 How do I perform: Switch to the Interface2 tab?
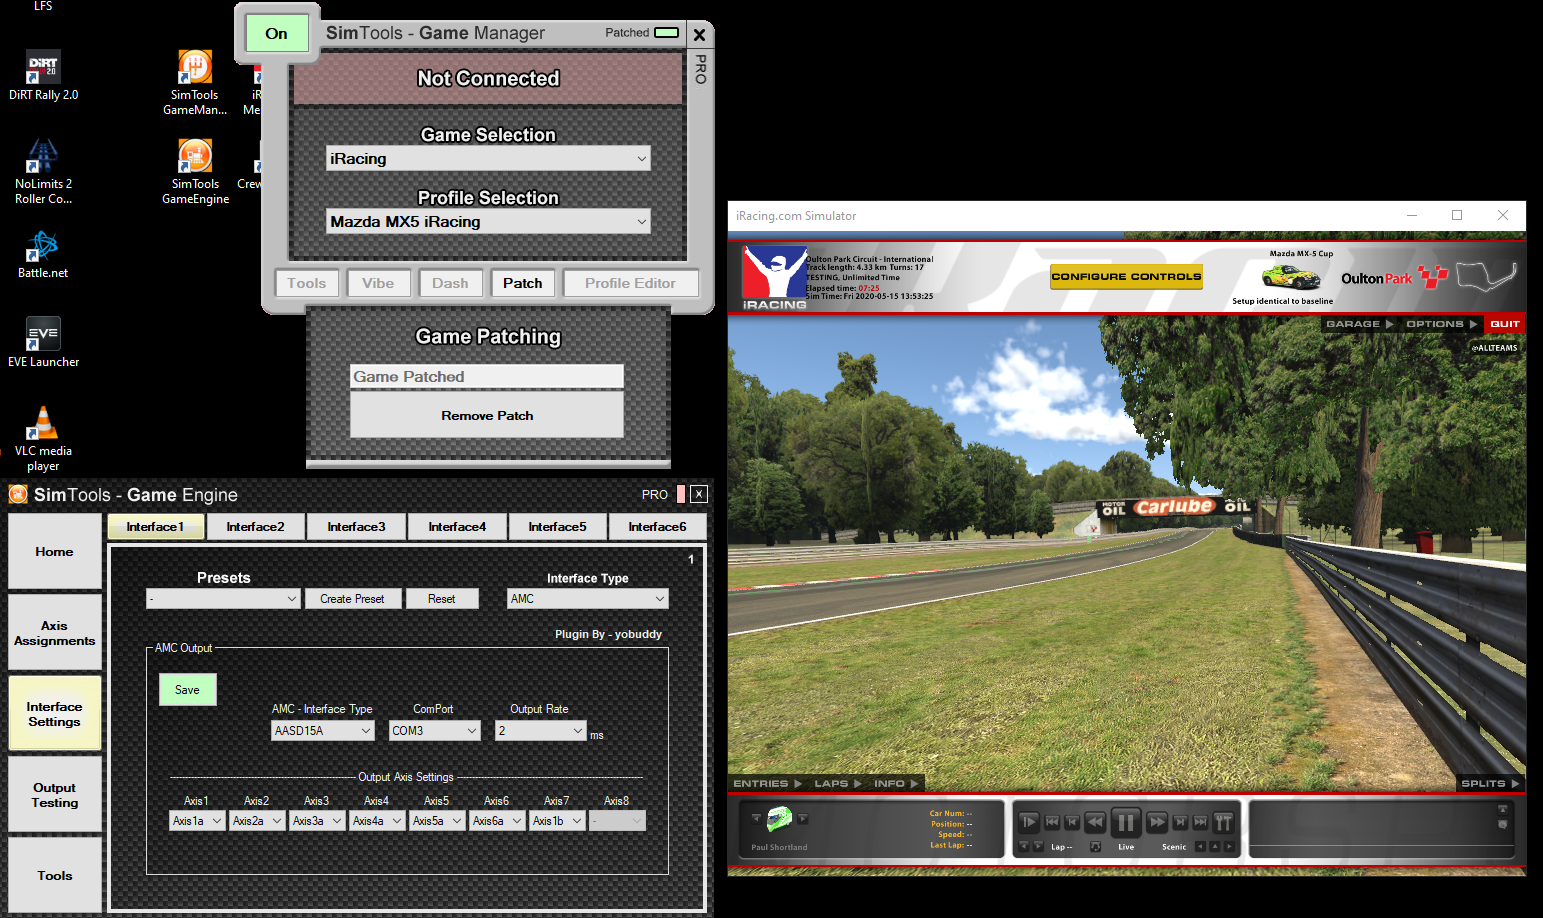[255, 527]
